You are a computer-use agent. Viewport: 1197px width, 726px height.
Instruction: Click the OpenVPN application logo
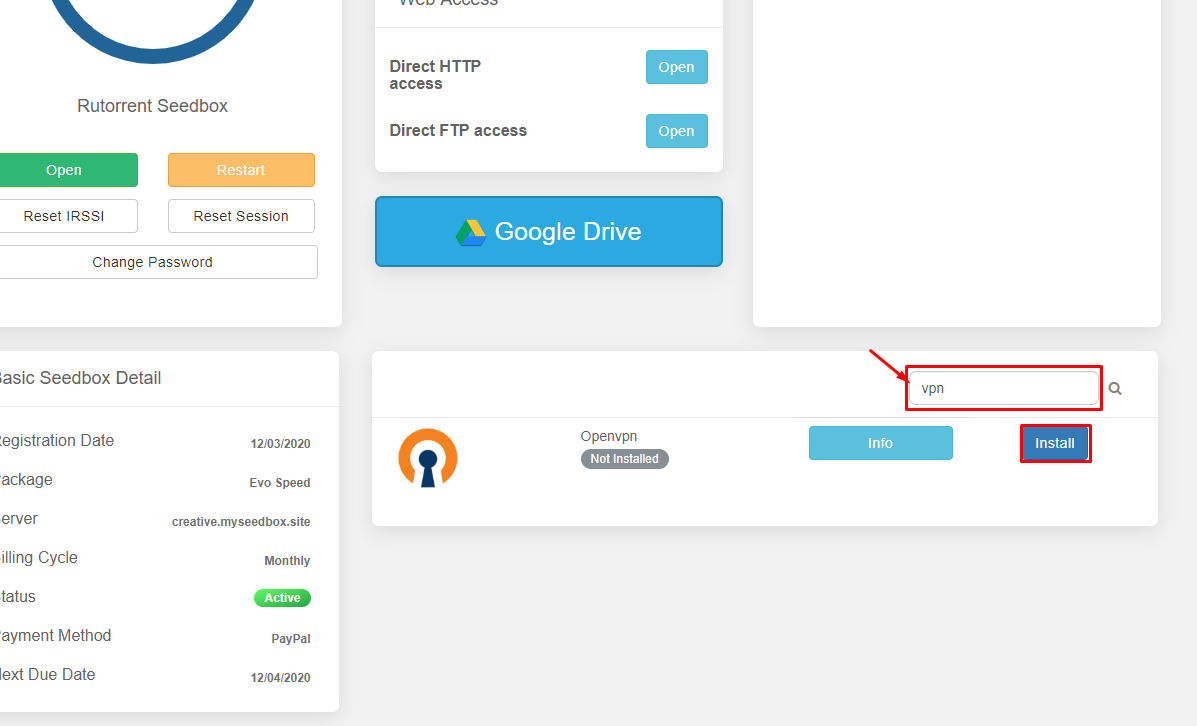click(x=428, y=457)
